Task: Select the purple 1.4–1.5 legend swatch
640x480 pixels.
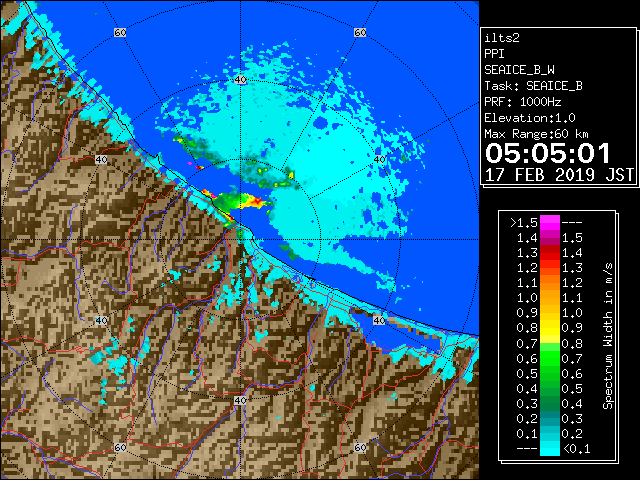Action: click(x=549, y=238)
